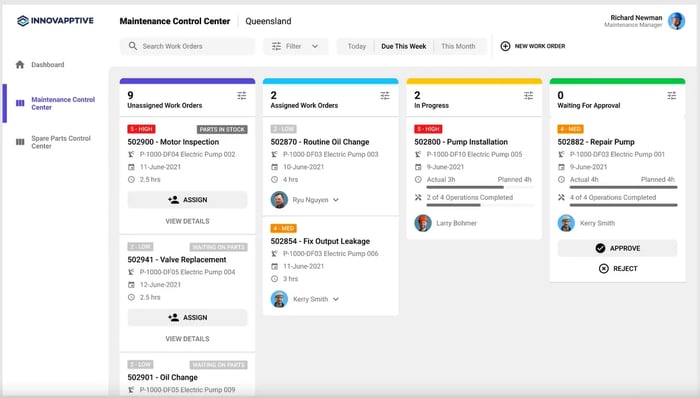The height and width of the screenshot is (398, 700).
Task: Click the Search Work Orders field
Action: [188, 46]
